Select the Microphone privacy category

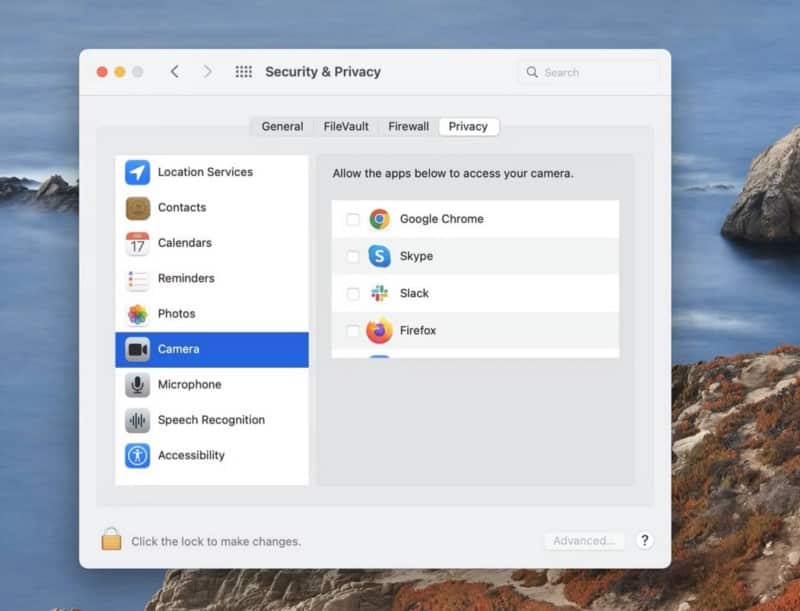(189, 385)
